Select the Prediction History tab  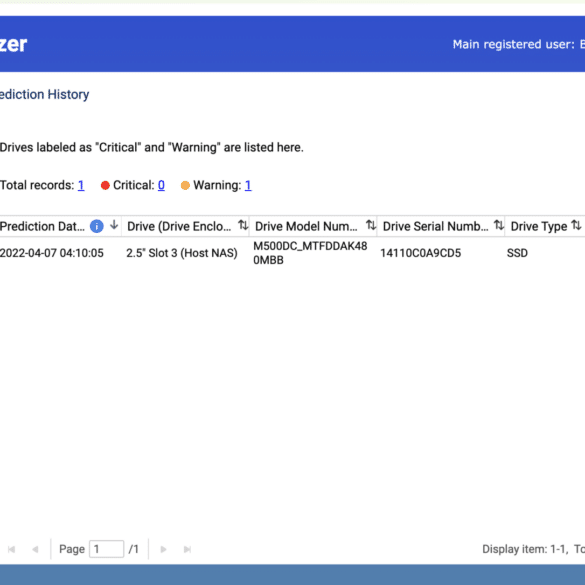pyautogui.click(x=44, y=94)
